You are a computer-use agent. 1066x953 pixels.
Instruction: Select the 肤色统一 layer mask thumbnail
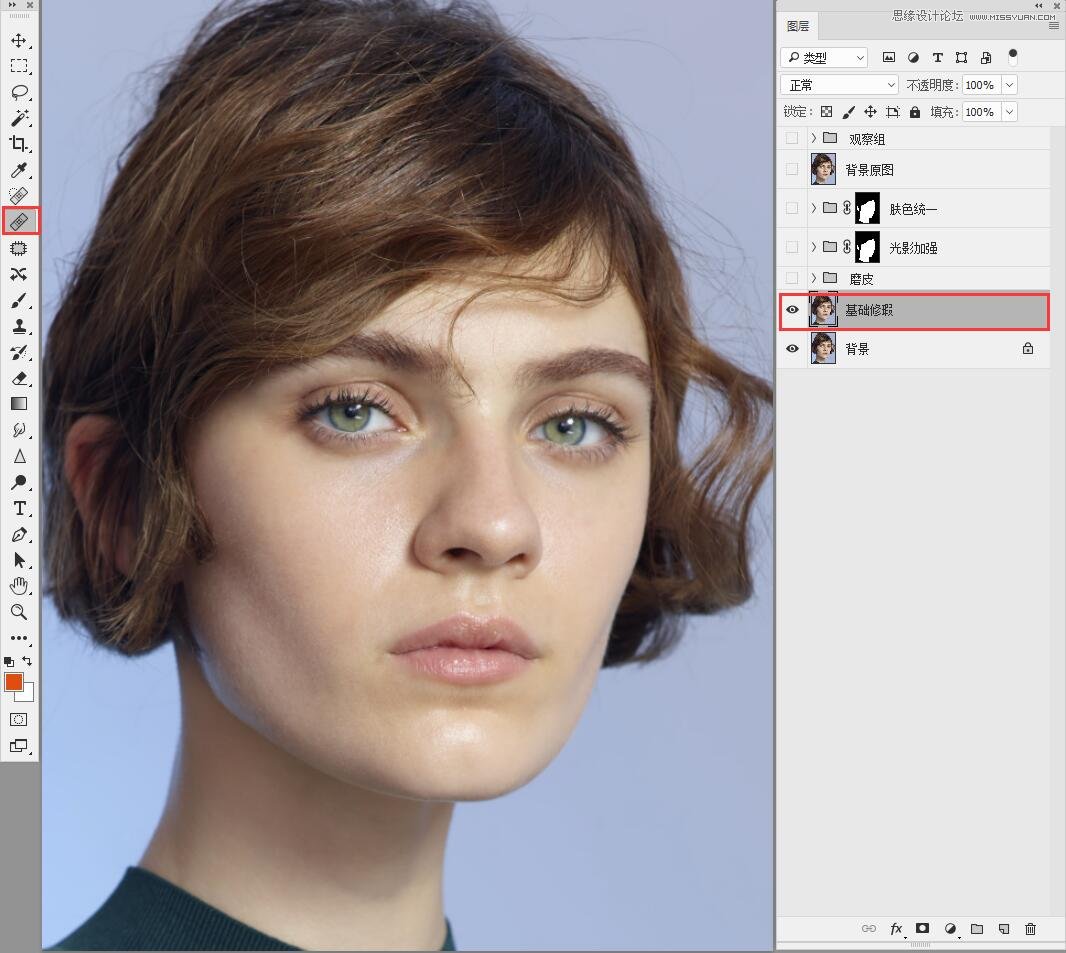867,208
